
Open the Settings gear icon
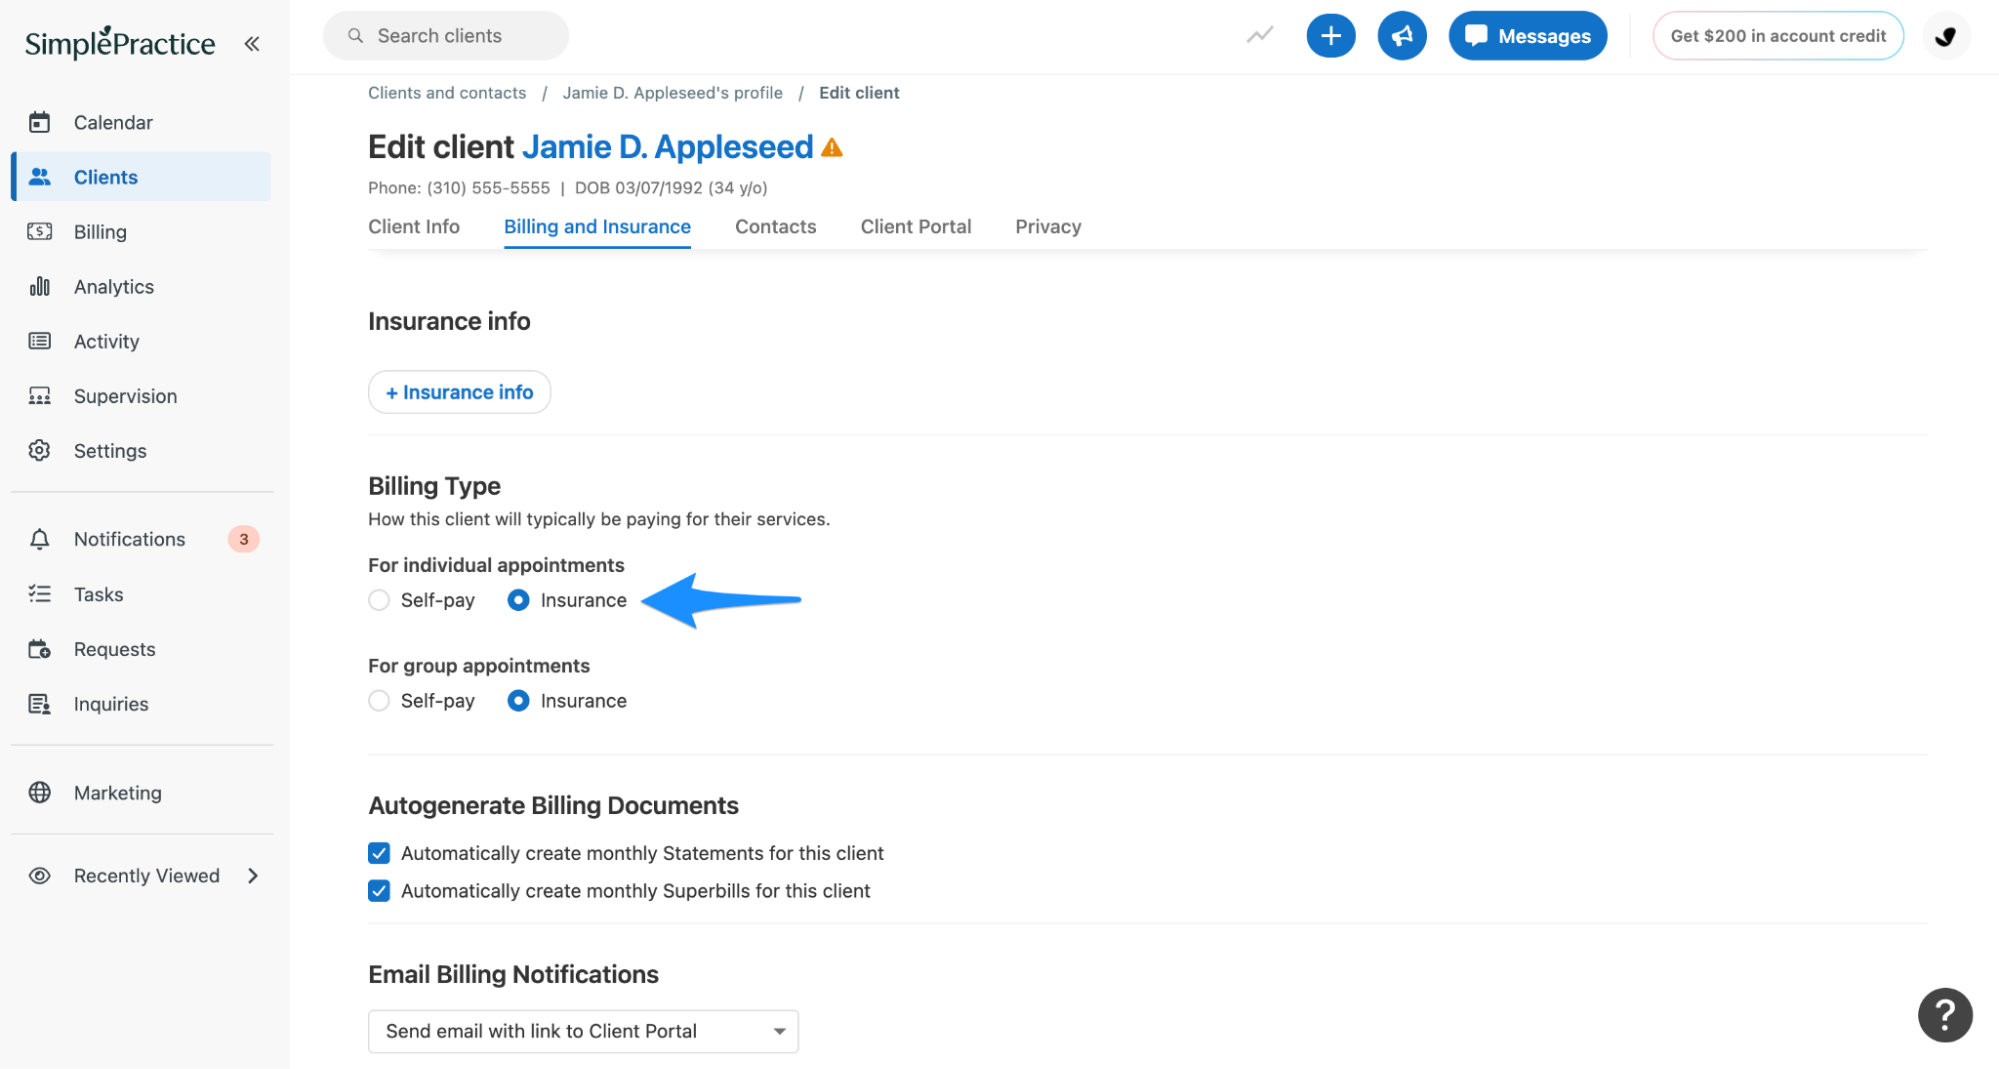(40, 451)
